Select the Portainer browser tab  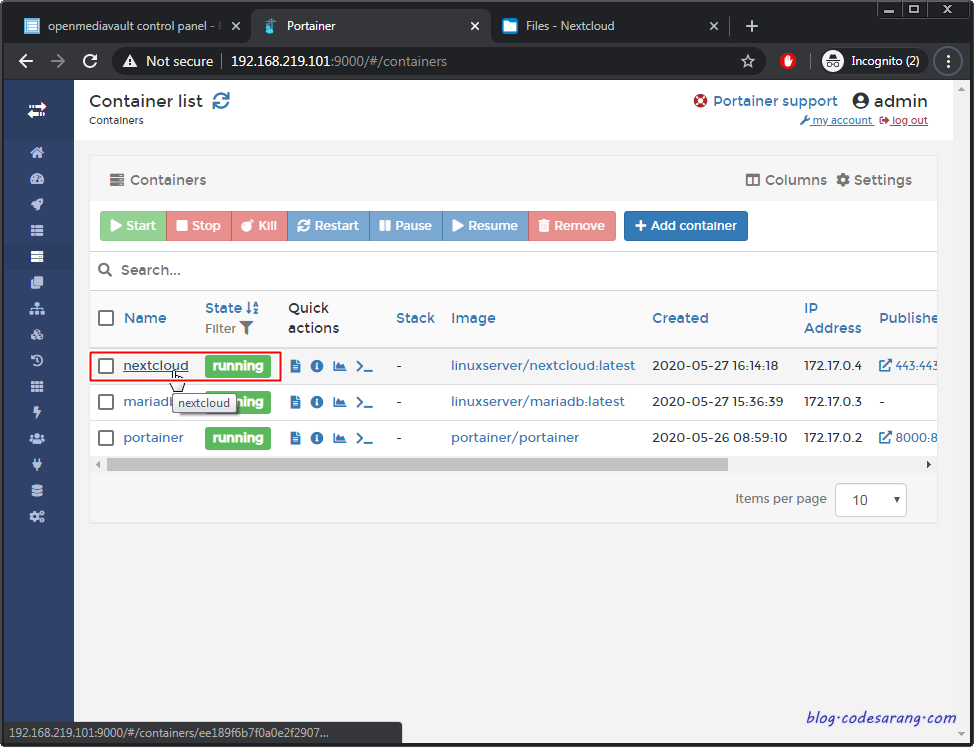(370, 26)
